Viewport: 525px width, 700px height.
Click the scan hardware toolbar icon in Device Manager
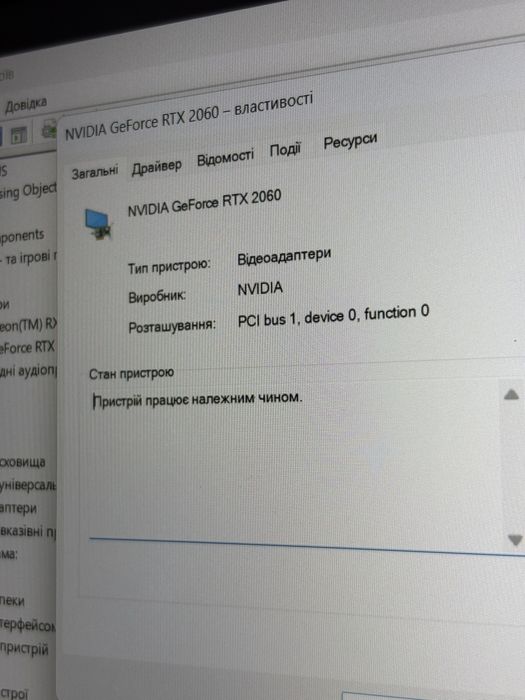(49, 129)
